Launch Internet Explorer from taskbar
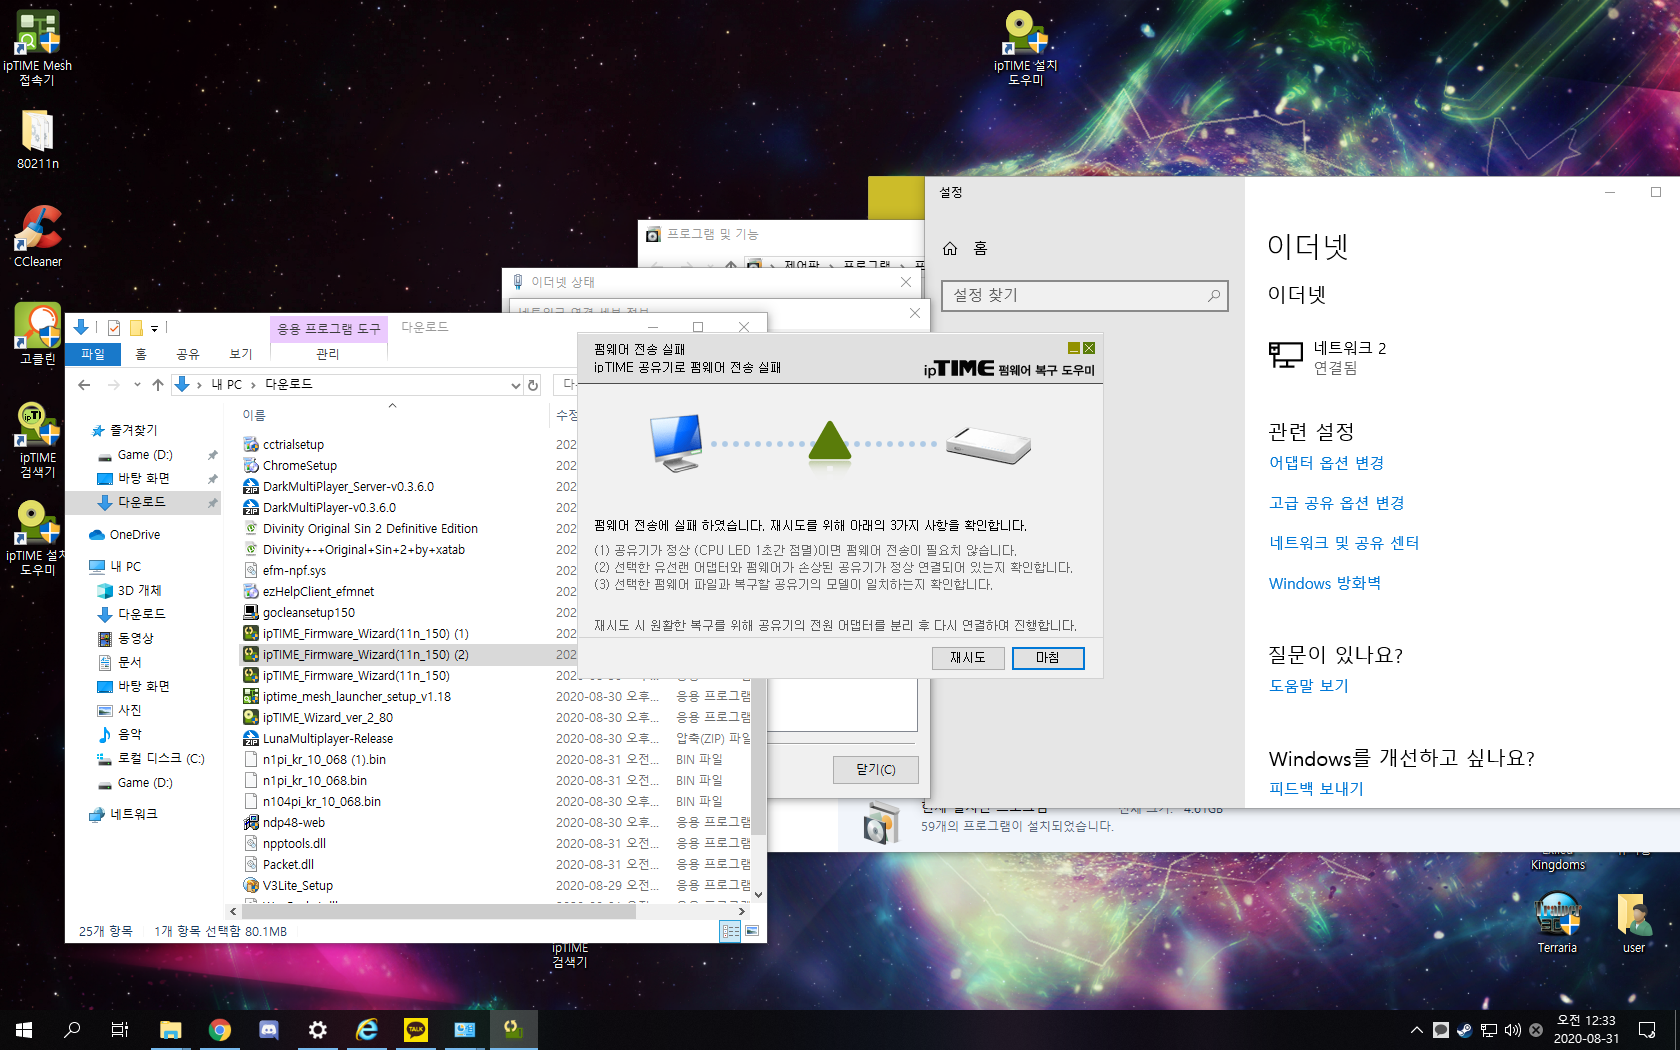The height and width of the screenshot is (1050, 1680). tap(366, 1029)
